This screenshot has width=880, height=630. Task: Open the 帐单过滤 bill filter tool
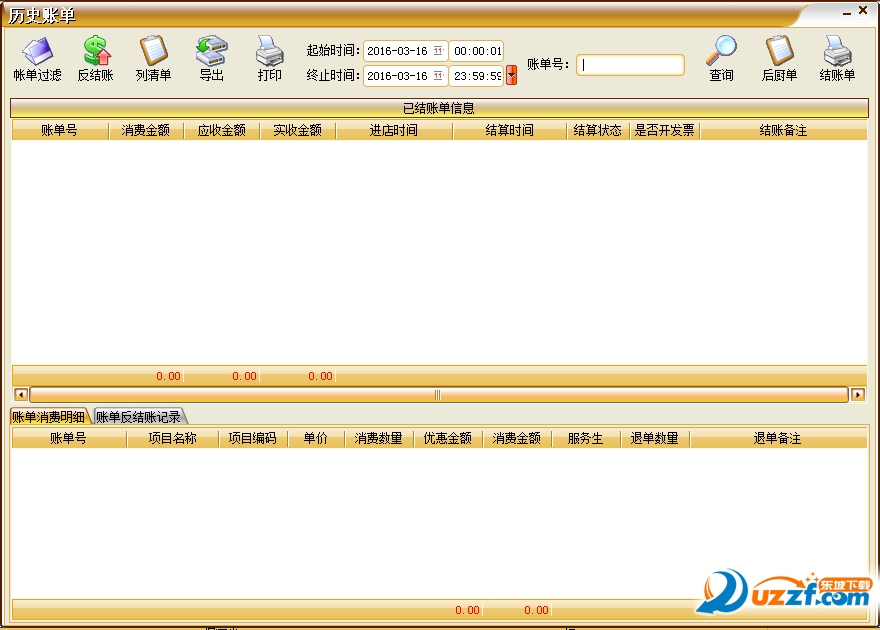click(37, 58)
